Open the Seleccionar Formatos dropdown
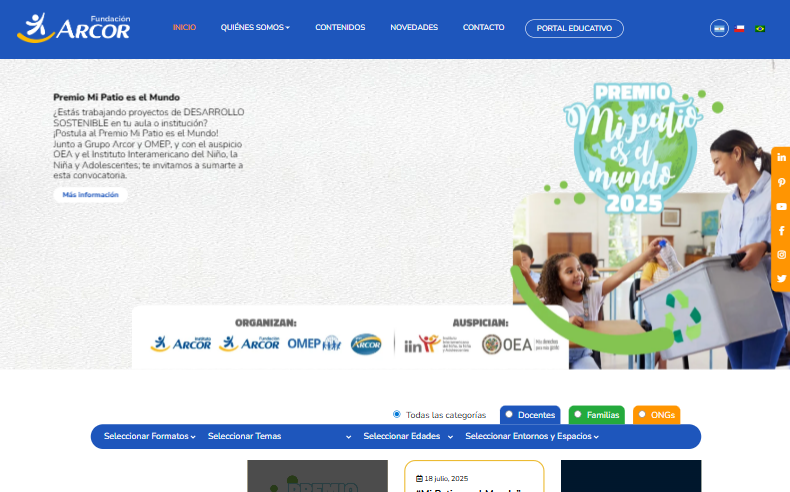790x492 pixels. [x=150, y=436]
